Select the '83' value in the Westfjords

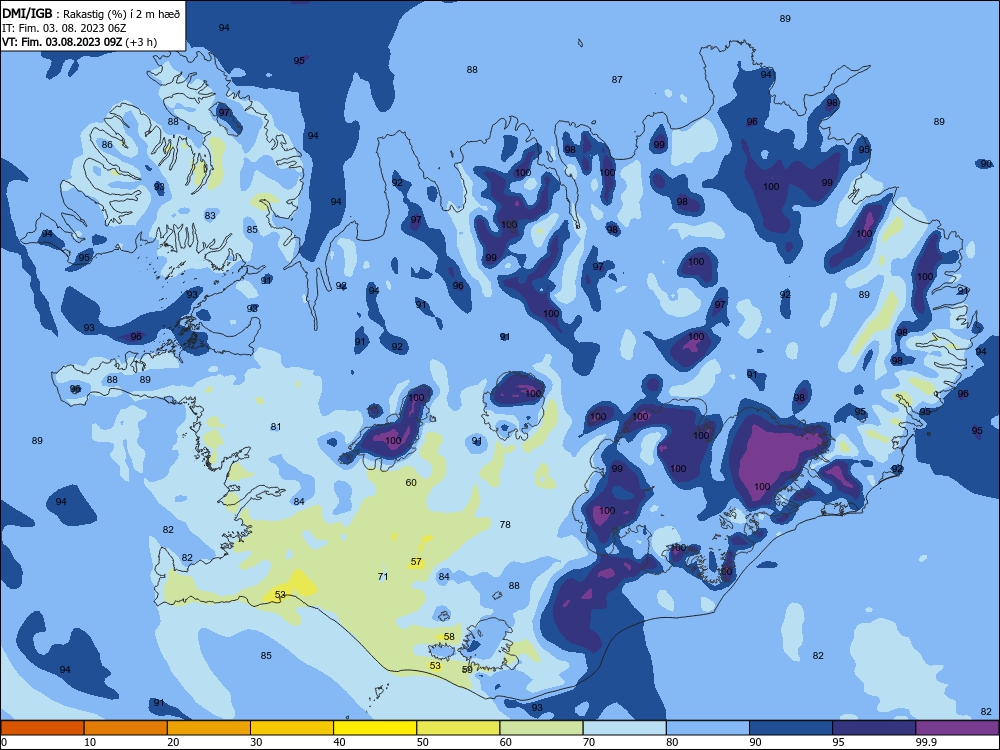click(210, 216)
